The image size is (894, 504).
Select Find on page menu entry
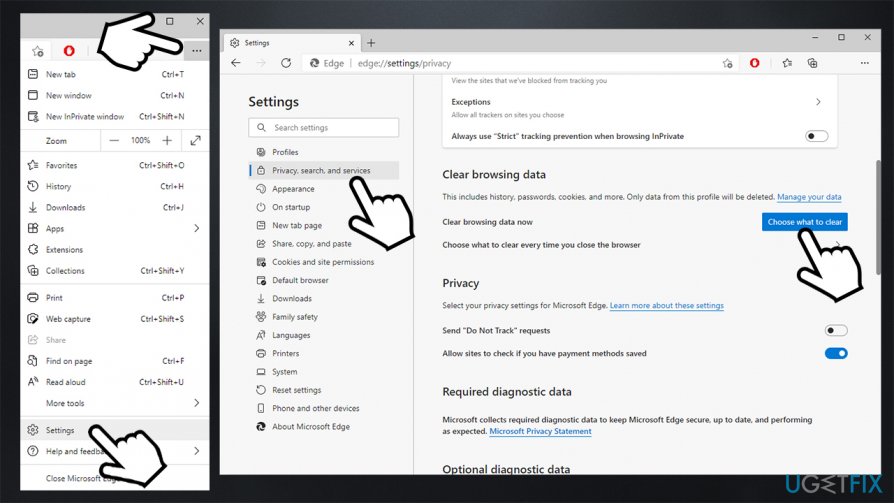[x=115, y=361]
